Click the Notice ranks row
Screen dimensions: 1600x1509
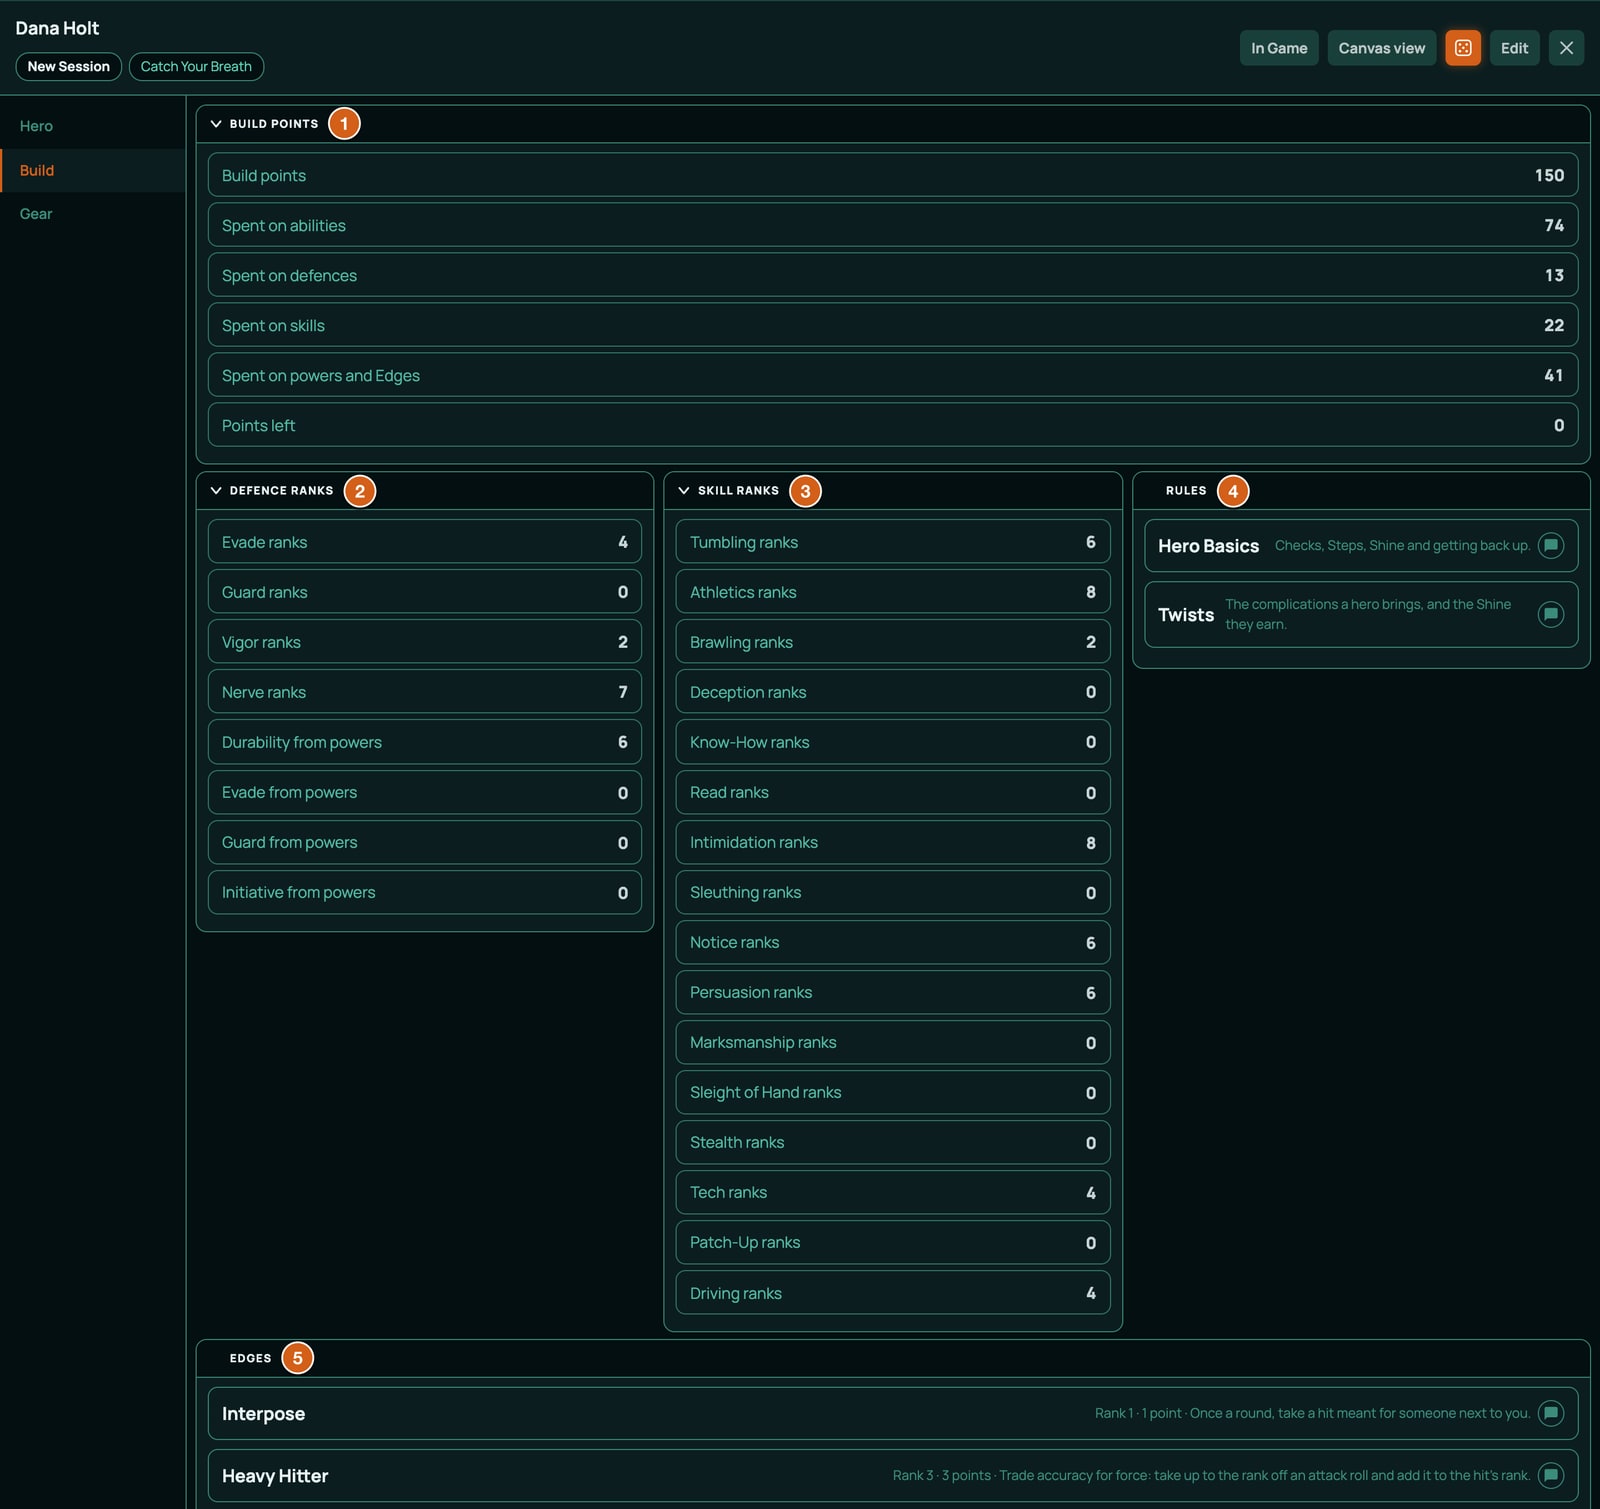[893, 942]
